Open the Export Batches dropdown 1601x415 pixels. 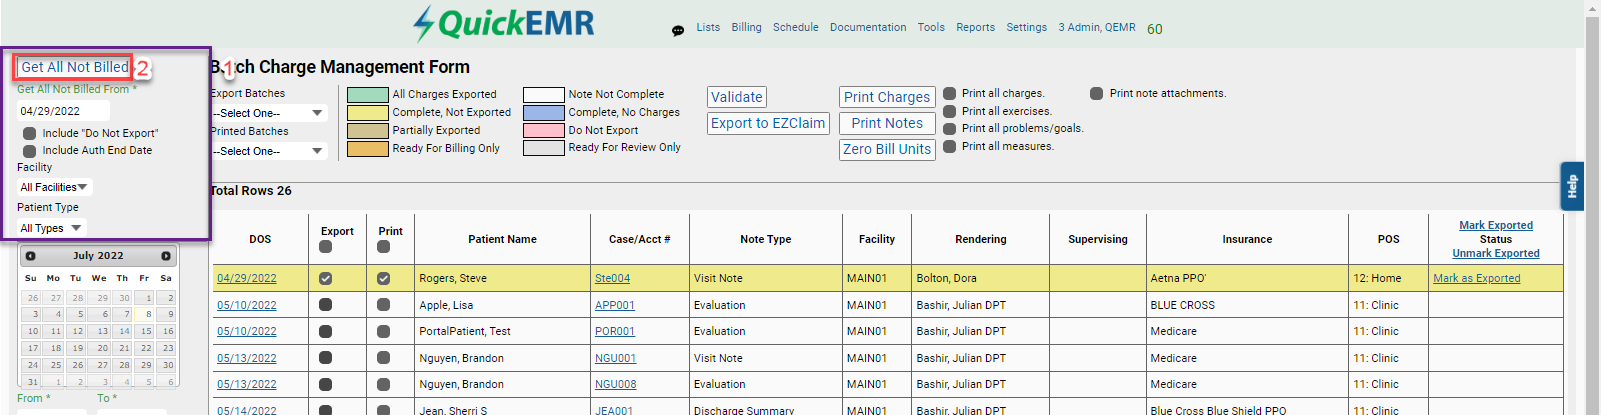[268, 113]
